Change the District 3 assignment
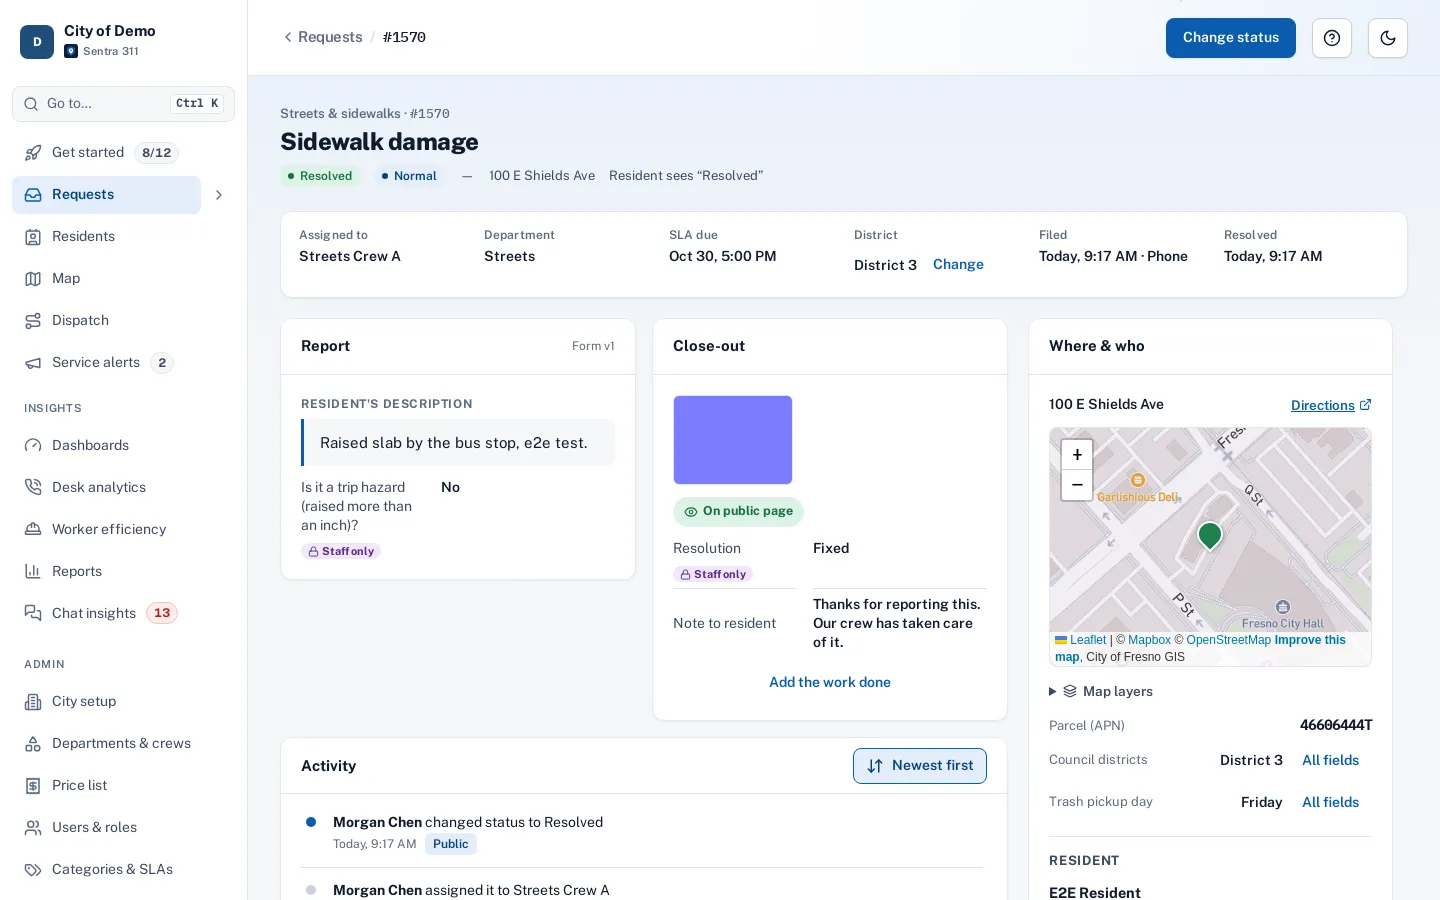The image size is (1440, 900). [x=958, y=265]
